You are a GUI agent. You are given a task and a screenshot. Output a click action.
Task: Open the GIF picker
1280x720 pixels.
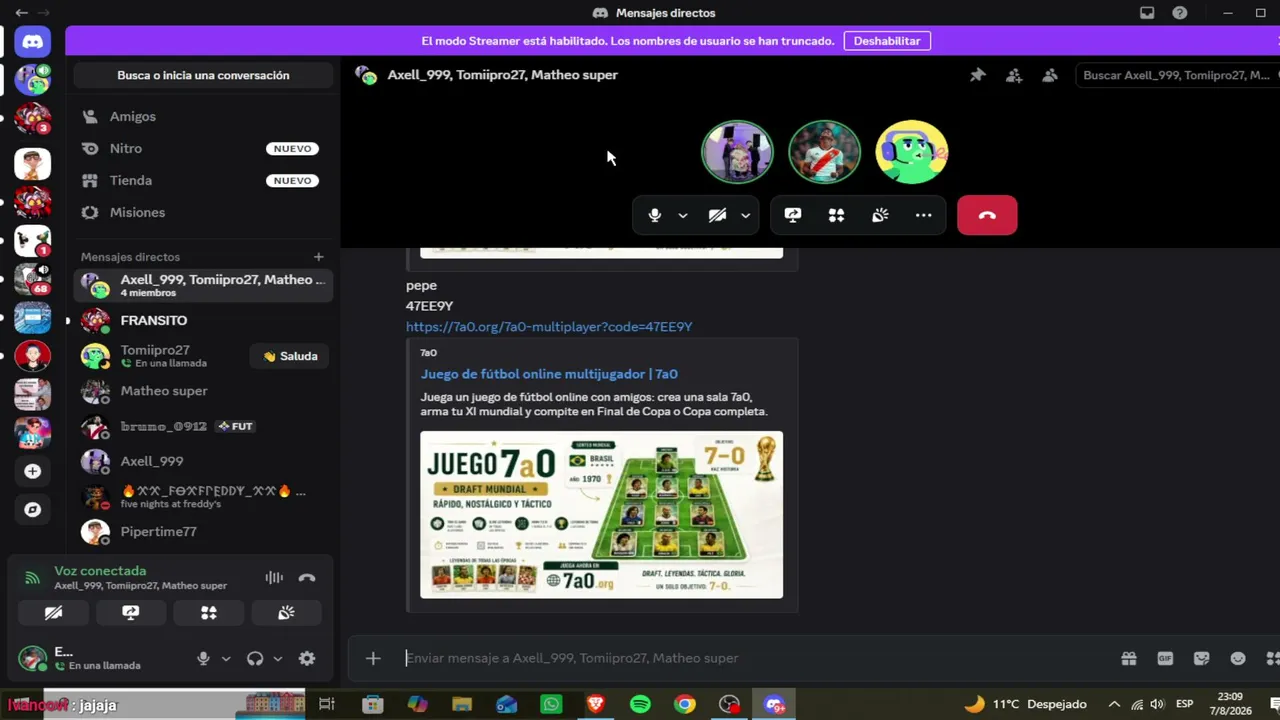[1165, 658]
